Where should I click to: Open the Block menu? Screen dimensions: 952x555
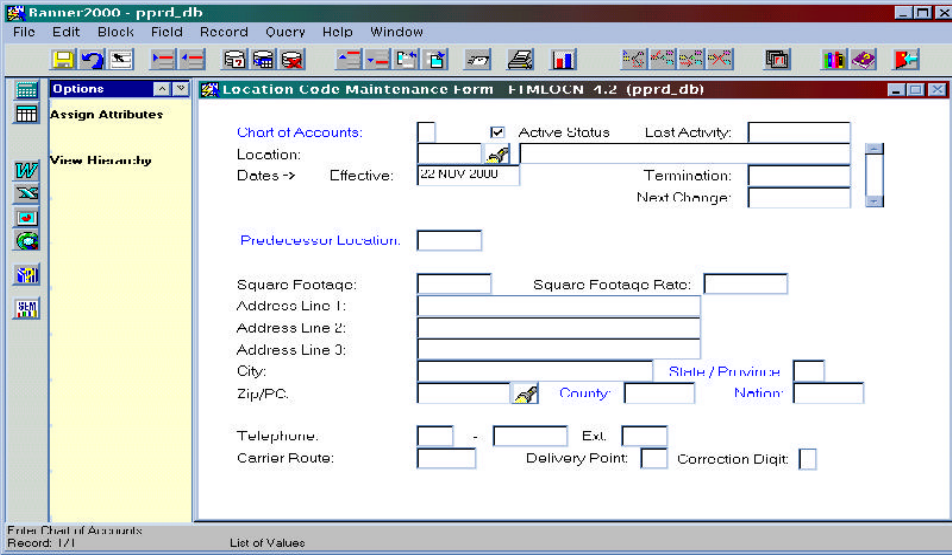click(x=115, y=32)
